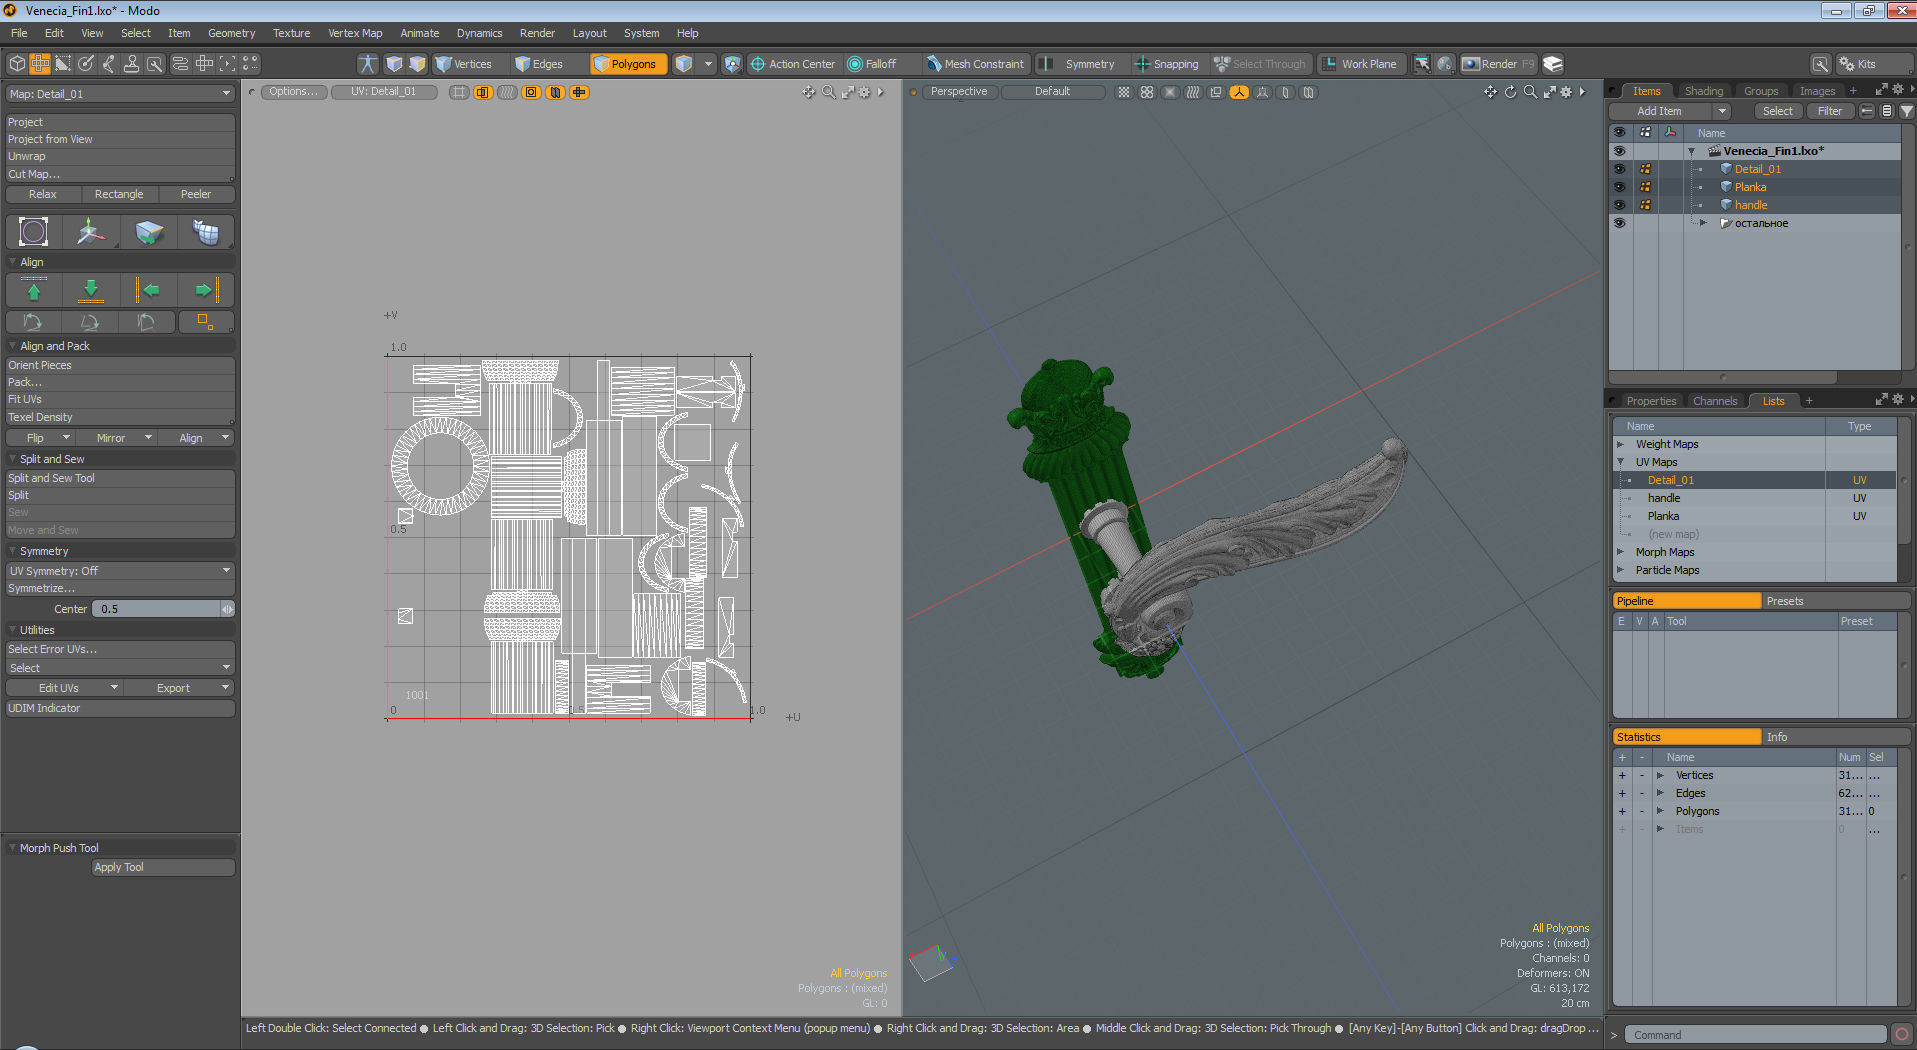Click the stacked layers icon after Render
This screenshot has width=1917, height=1050.
(1553, 64)
